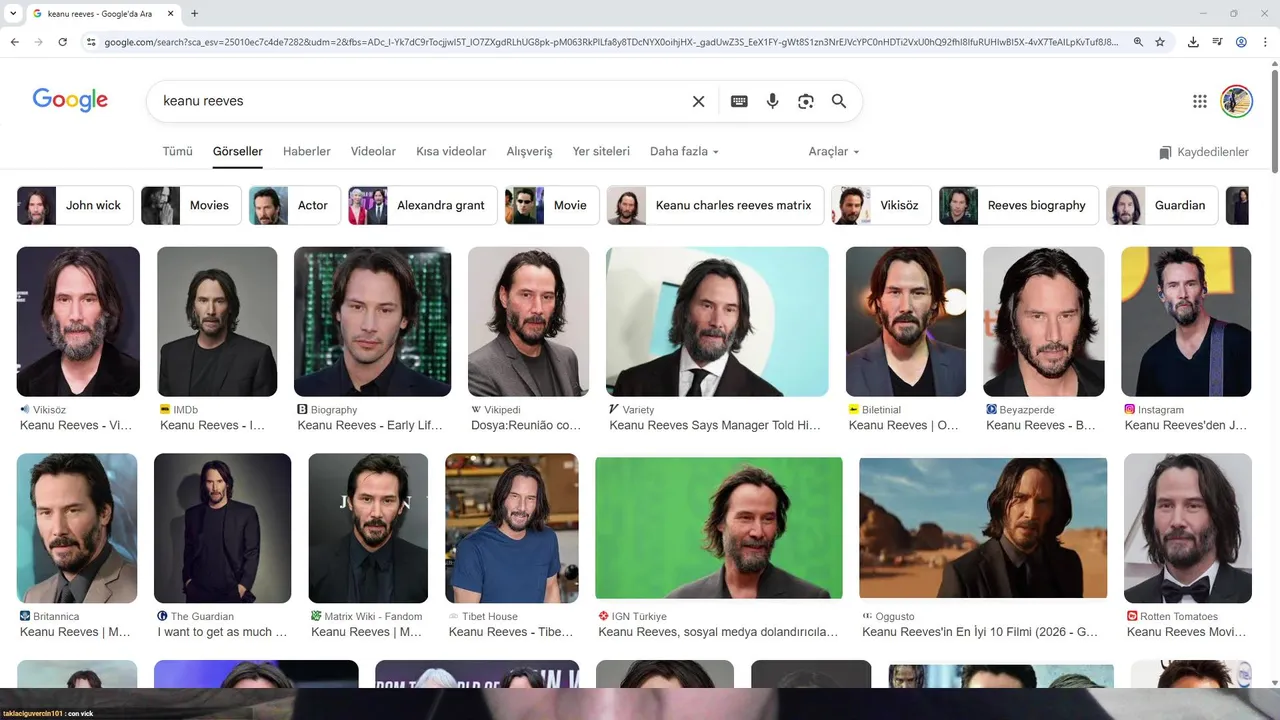Open Google Lens image search icon

click(x=806, y=101)
